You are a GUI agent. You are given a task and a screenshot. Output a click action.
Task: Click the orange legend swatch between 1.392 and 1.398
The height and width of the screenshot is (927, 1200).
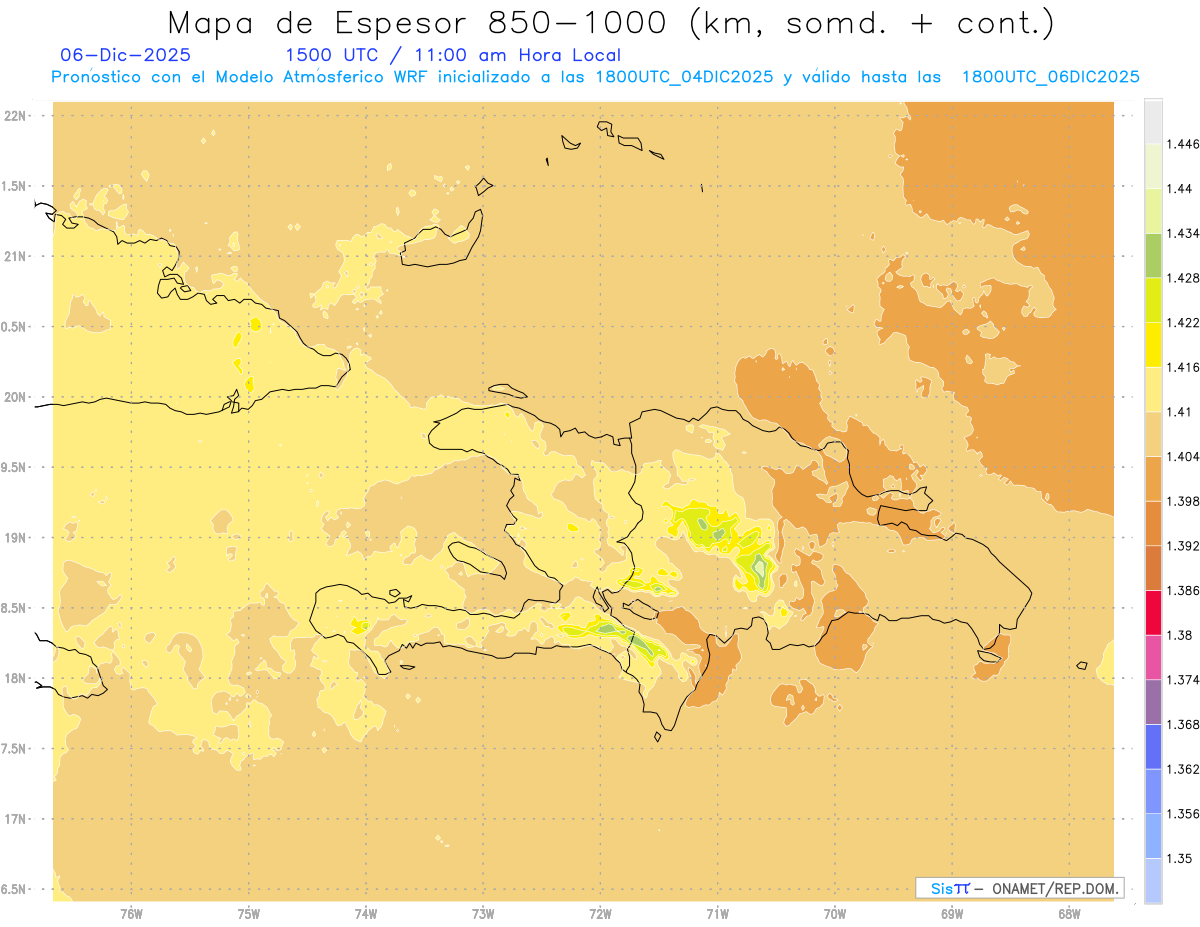[x=1153, y=524]
